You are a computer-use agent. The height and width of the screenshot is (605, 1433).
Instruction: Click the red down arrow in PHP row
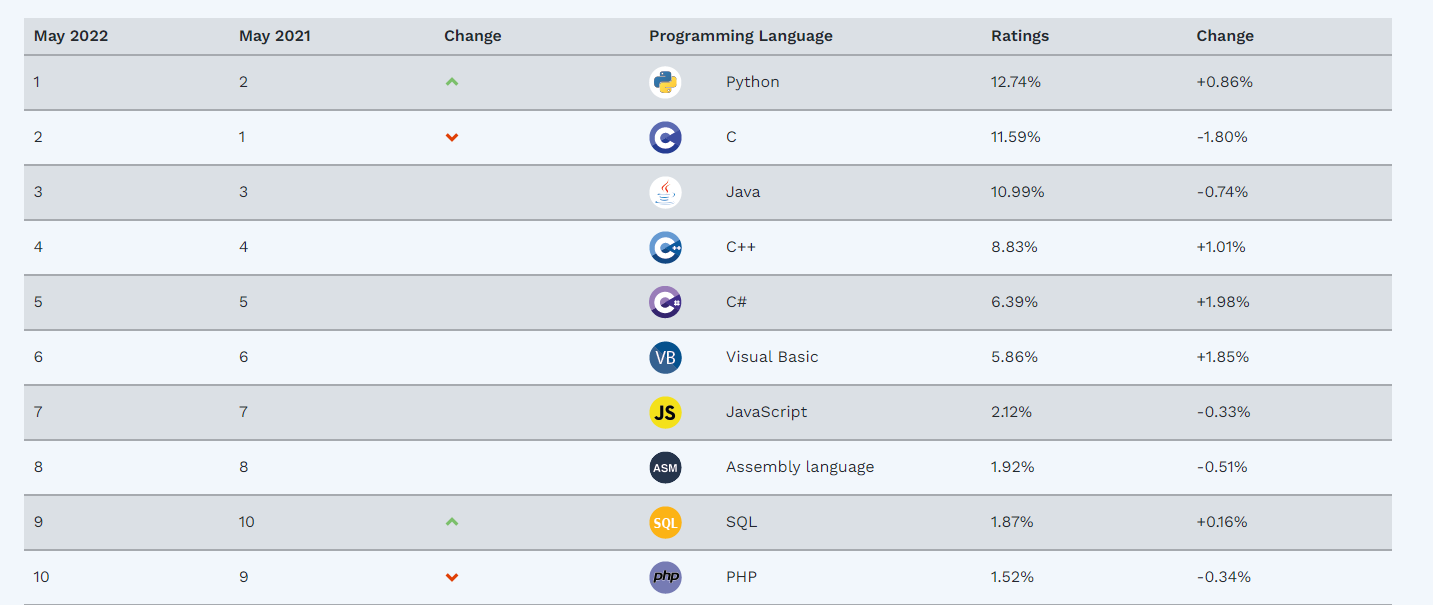coord(452,578)
